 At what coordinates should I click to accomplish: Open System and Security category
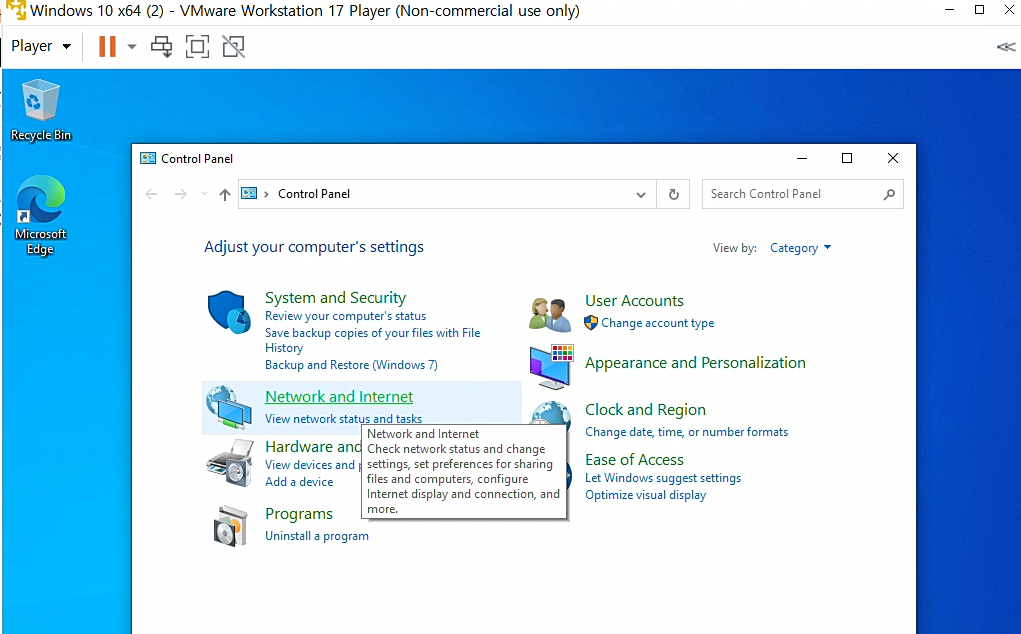pos(335,297)
